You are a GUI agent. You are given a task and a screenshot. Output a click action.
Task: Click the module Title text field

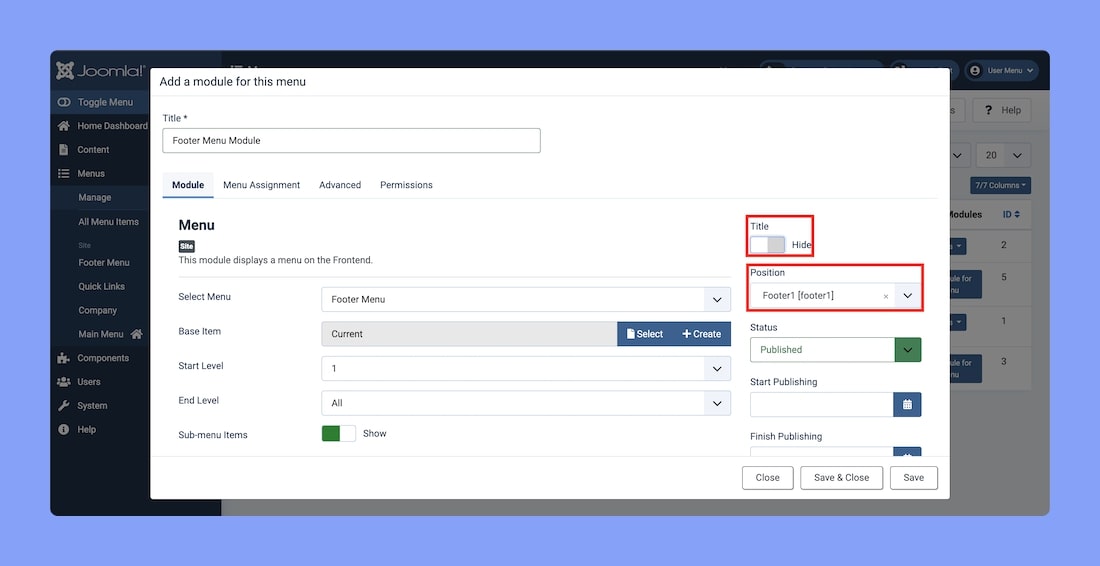pos(351,141)
